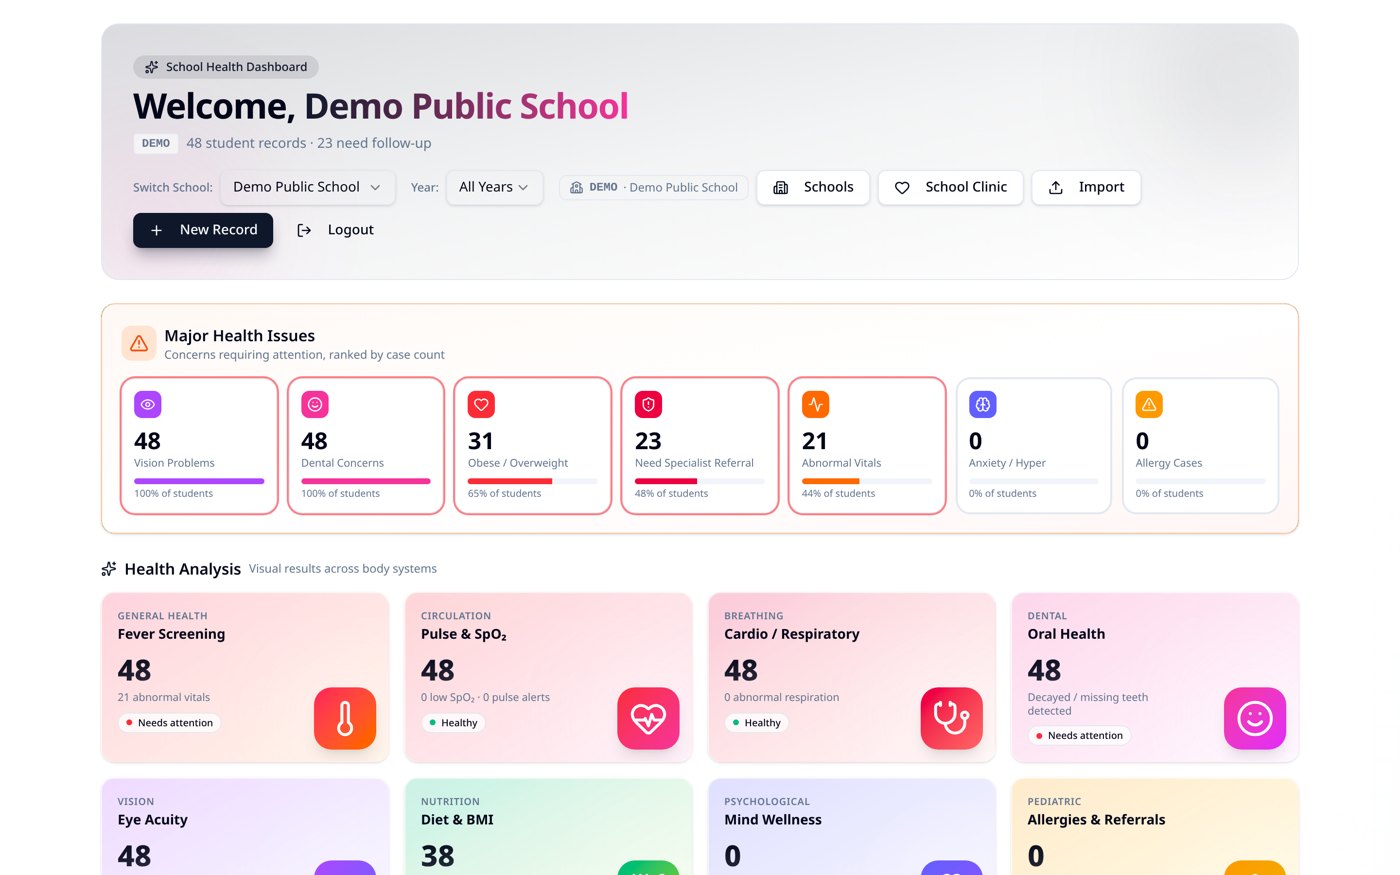
Task: Open the Schools page
Action: tap(813, 187)
